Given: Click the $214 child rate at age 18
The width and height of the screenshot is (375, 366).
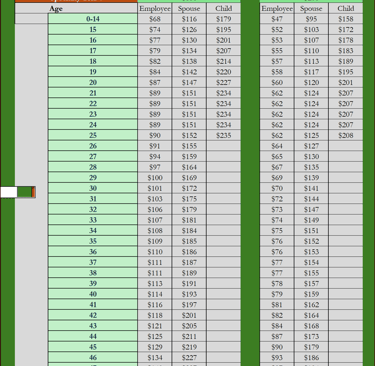Looking at the screenshot, I should (224, 61).
